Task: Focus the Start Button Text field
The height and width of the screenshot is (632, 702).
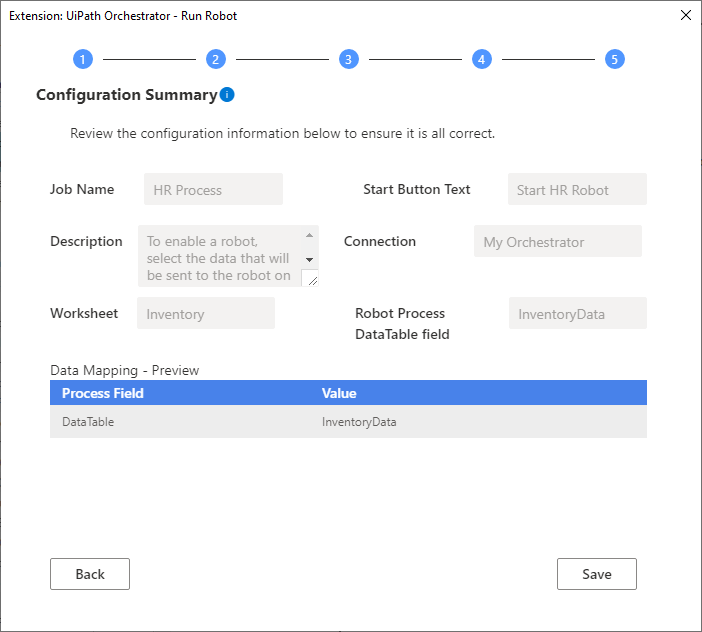Action: [577, 189]
